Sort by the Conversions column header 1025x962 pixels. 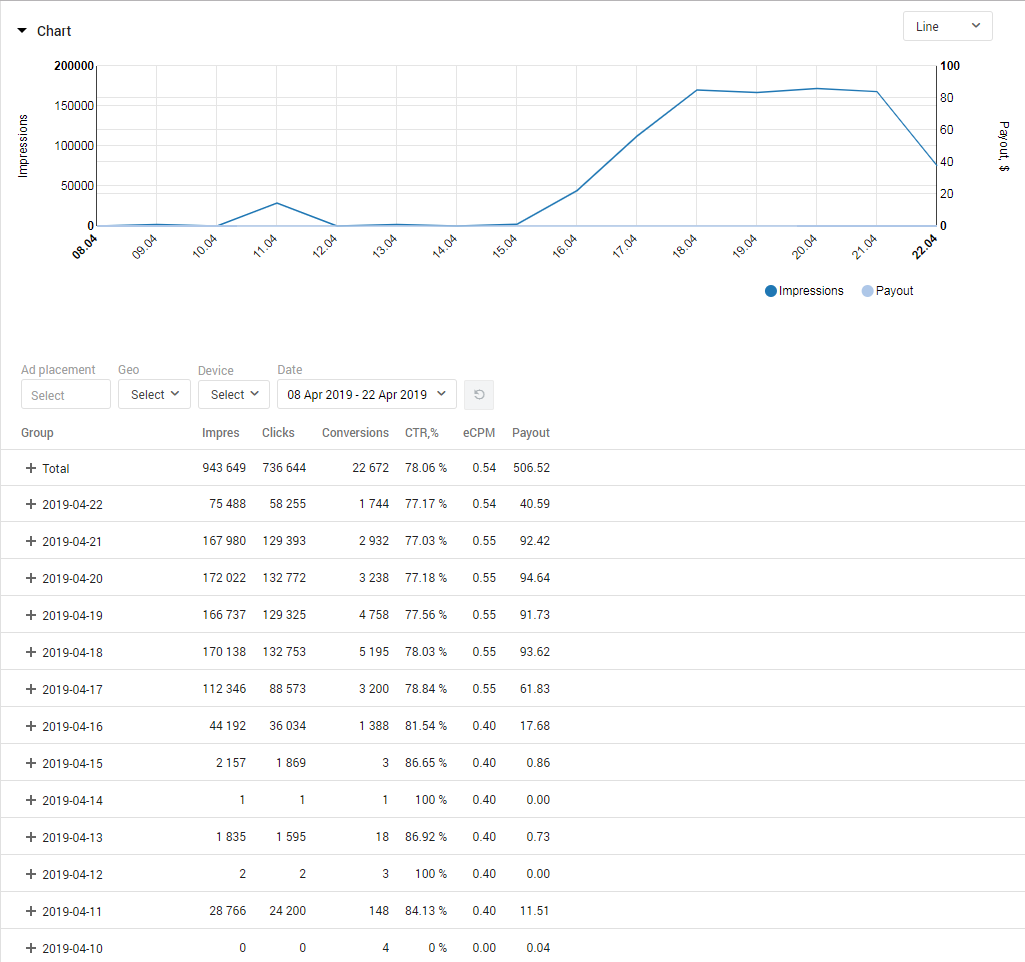point(355,433)
